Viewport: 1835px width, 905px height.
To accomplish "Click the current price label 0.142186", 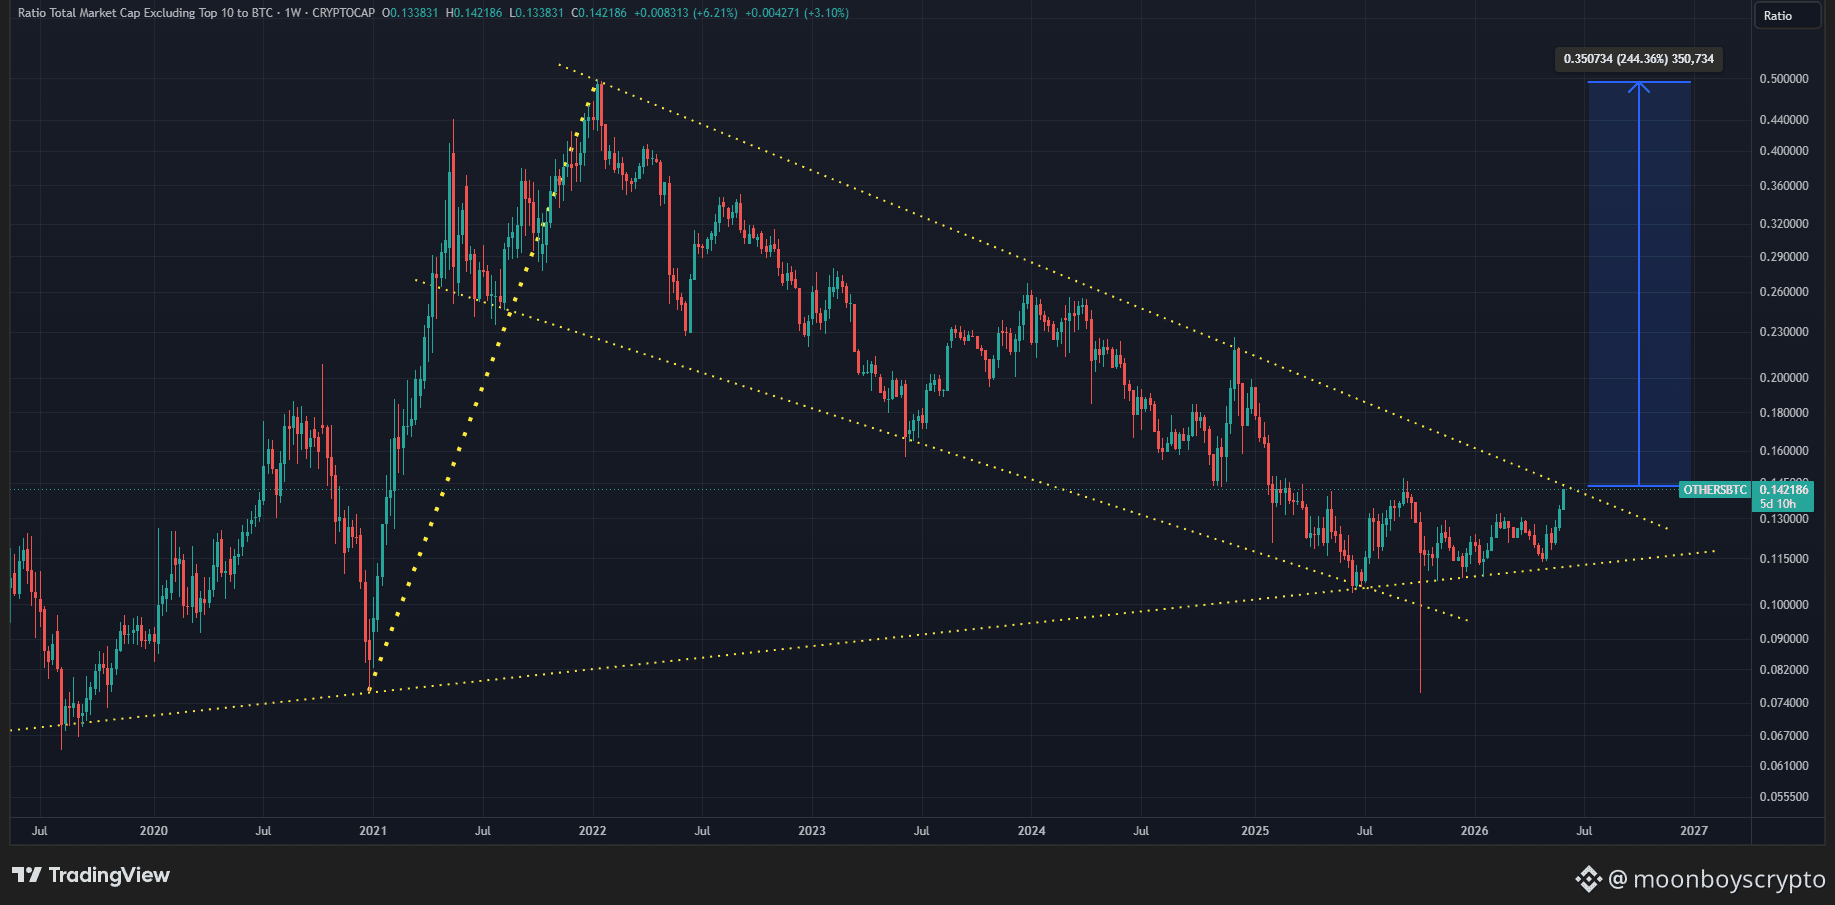I will [1784, 490].
